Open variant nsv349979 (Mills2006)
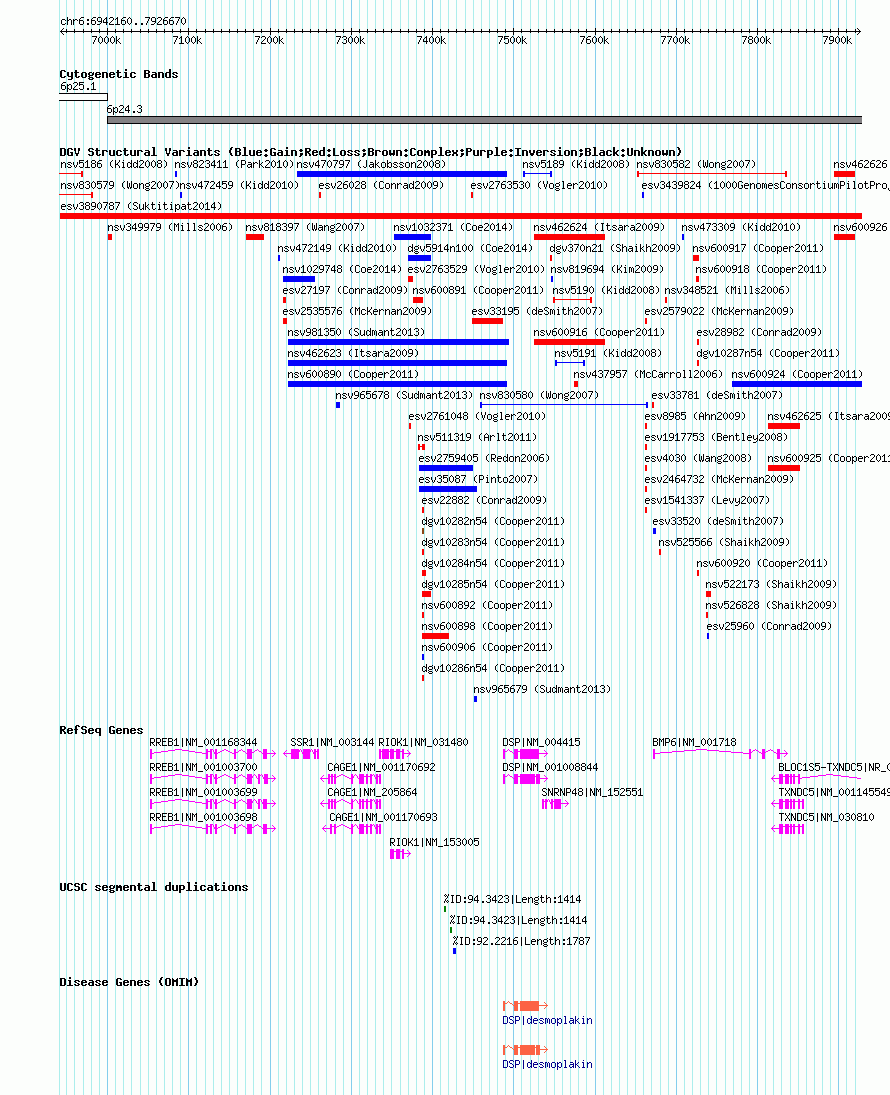This screenshot has width=890, height=1095. click(x=170, y=228)
